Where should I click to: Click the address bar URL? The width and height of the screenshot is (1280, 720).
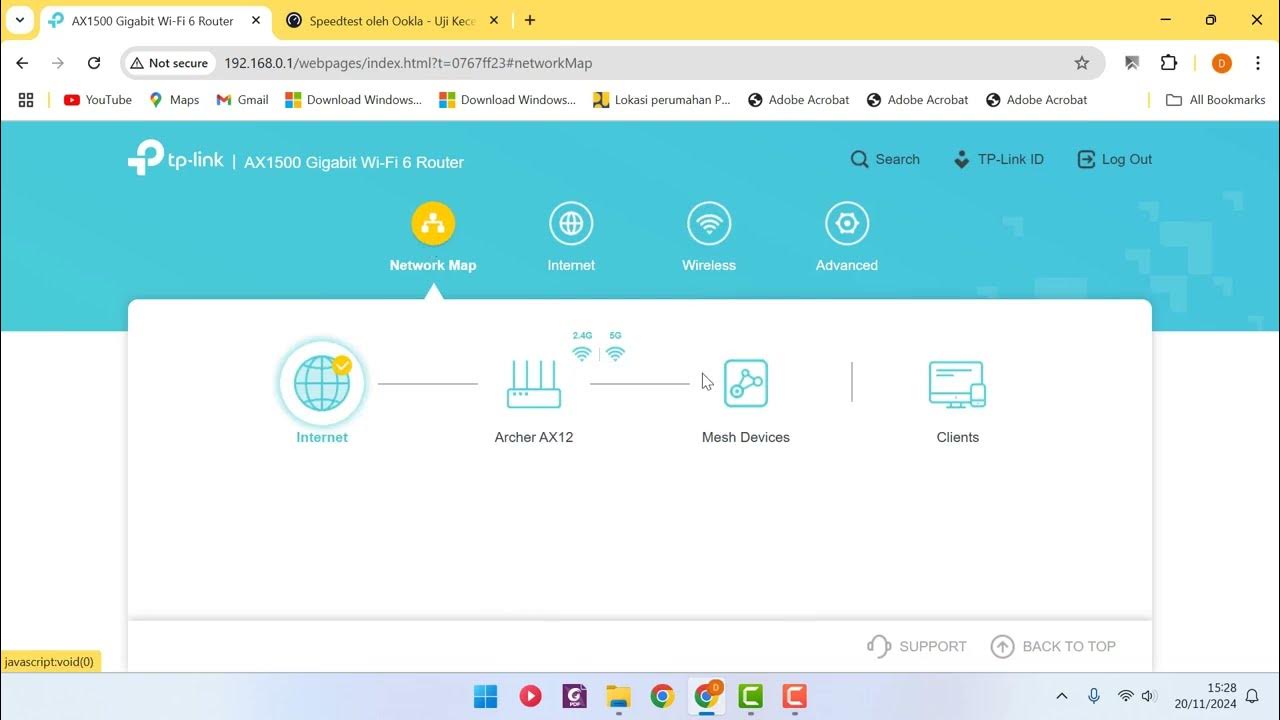(408, 63)
